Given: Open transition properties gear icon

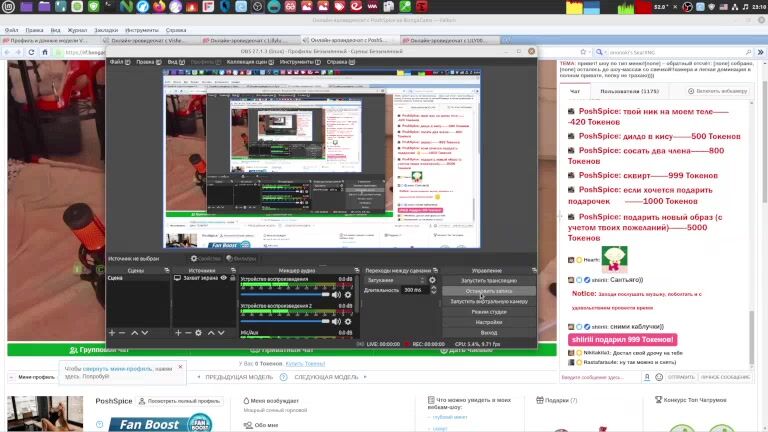Looking at the screenshot, I should 433,280.
